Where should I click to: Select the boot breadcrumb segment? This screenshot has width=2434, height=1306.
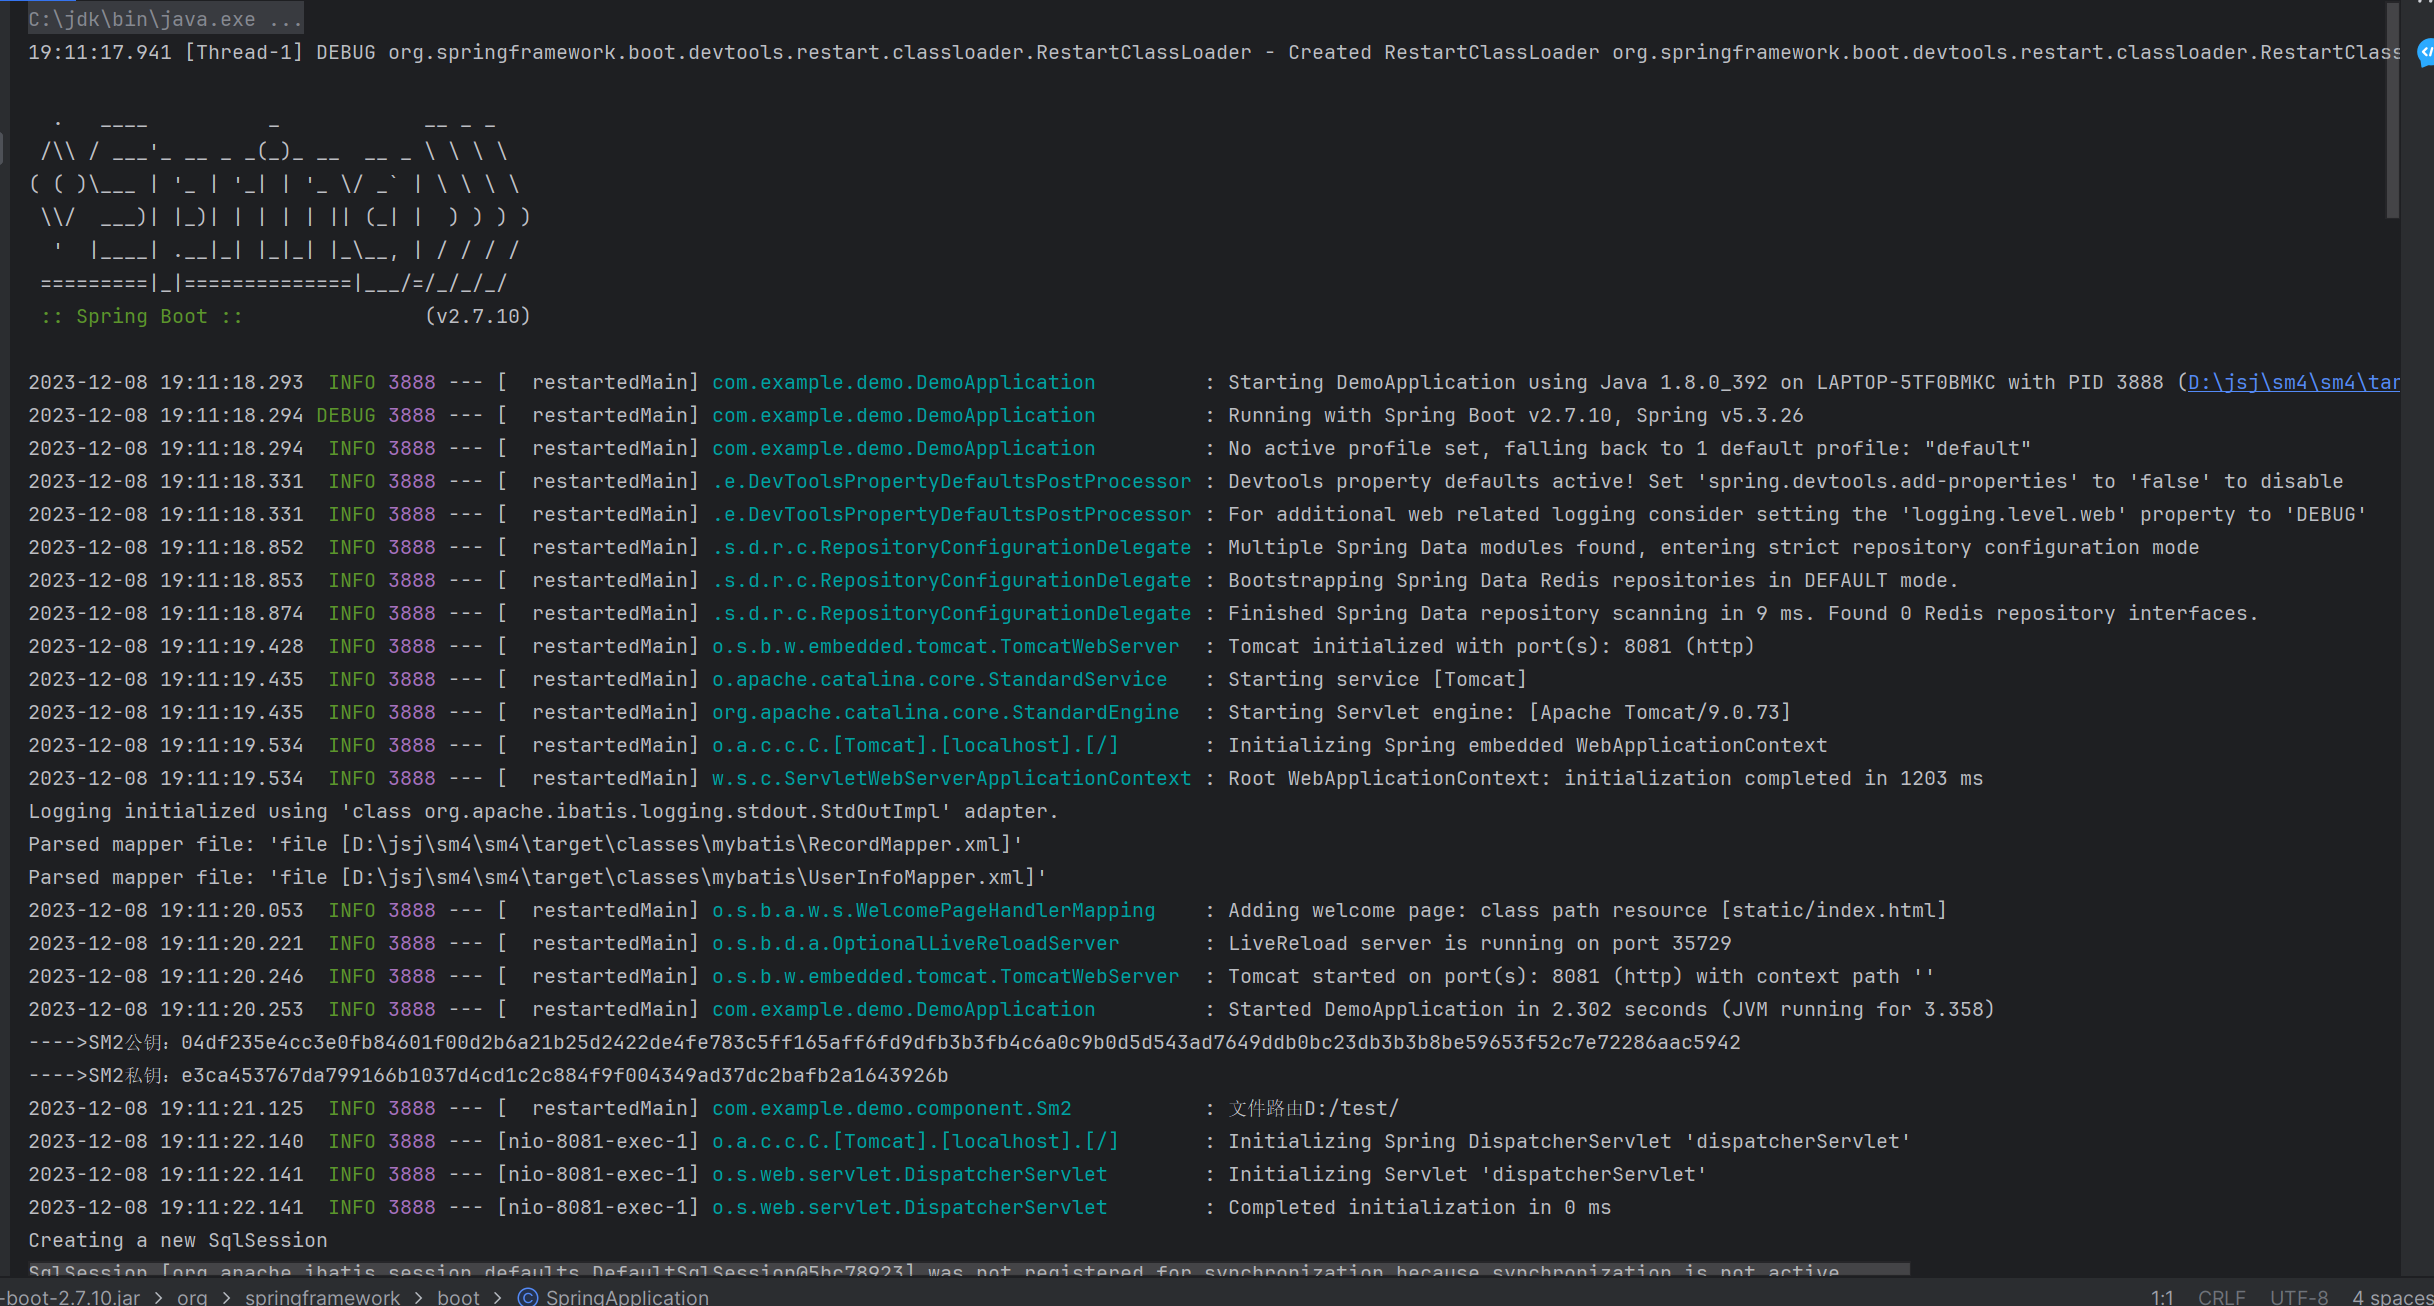point(458,1296)
